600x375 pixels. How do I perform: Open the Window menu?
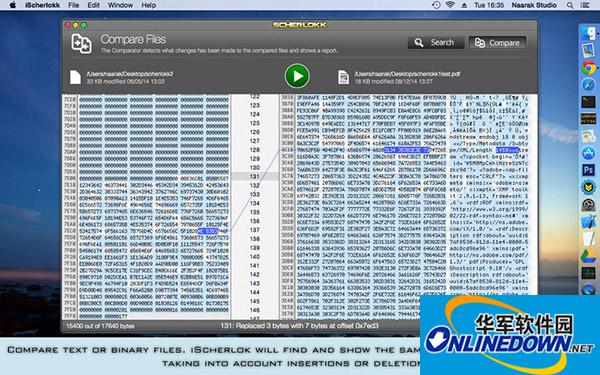point(120,5)
